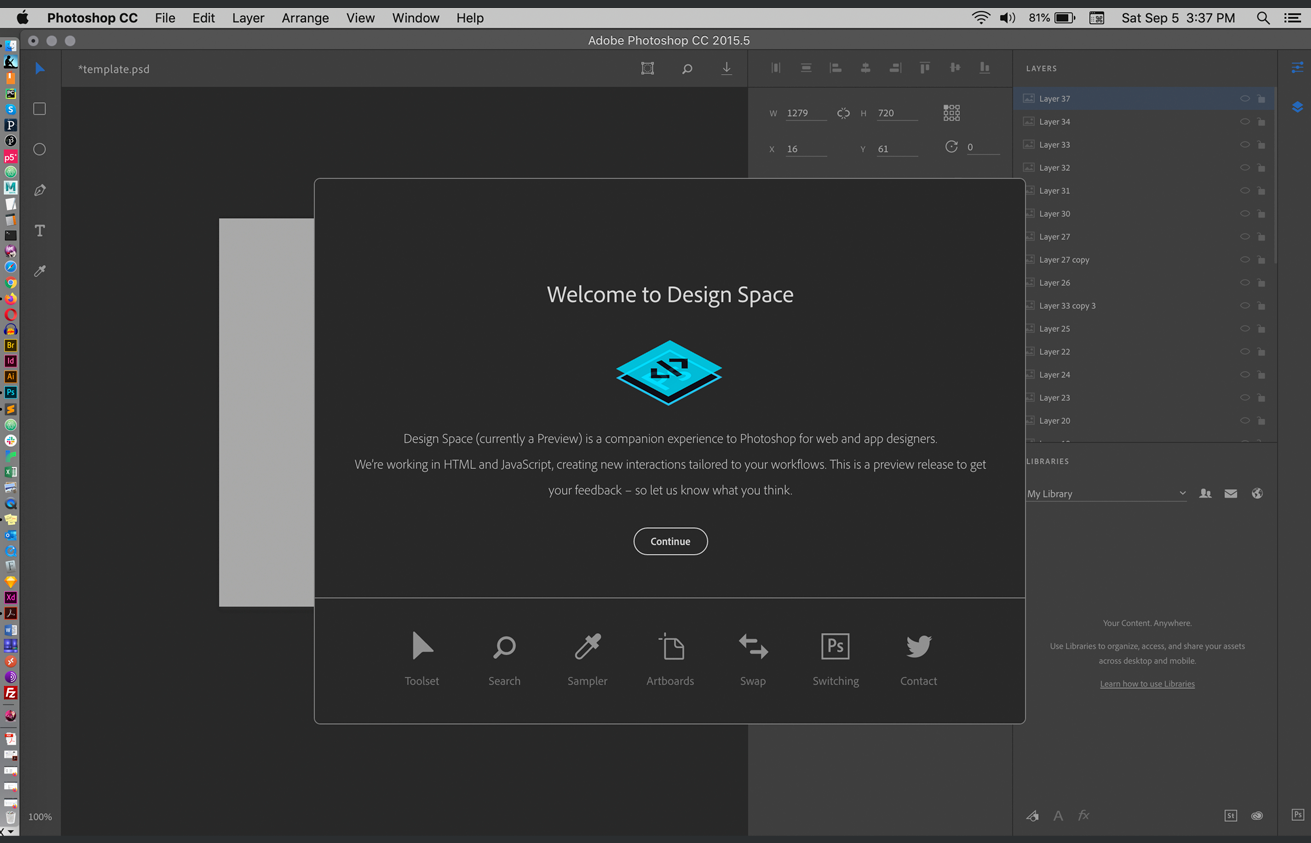Lock Layer 32 with its lock icon

click(x=1262, y=168)
